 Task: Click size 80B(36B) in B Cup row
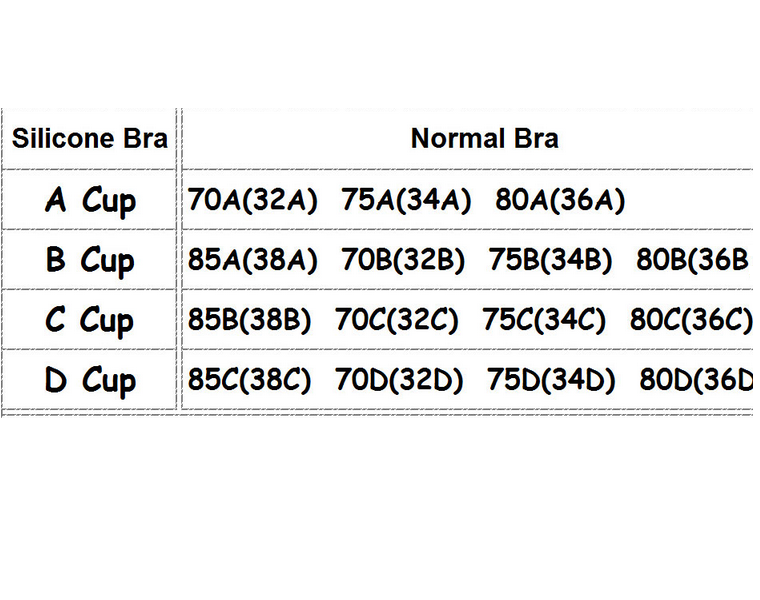[x=694, y=260]
